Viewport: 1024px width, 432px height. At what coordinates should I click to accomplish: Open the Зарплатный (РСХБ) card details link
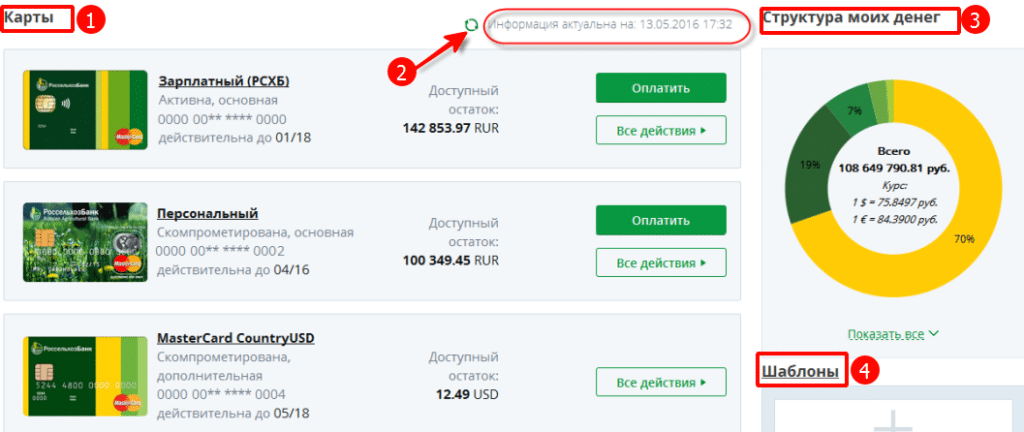pos(224,82)
